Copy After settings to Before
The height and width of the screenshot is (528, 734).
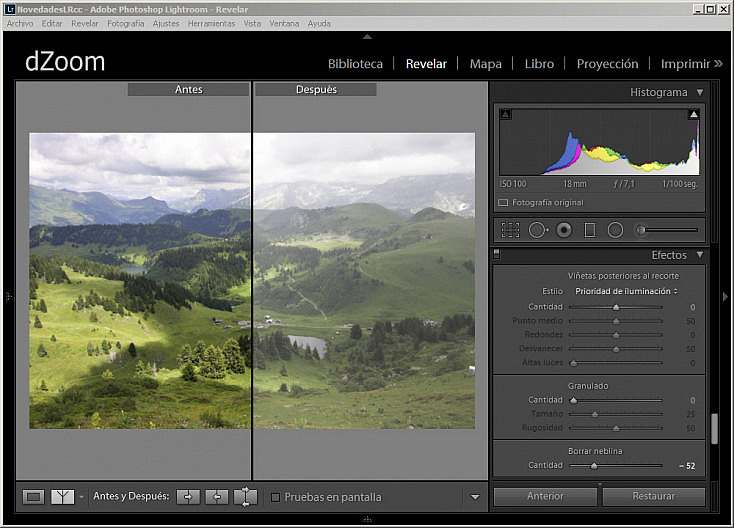pyautogui.click(x=217, y=497)
